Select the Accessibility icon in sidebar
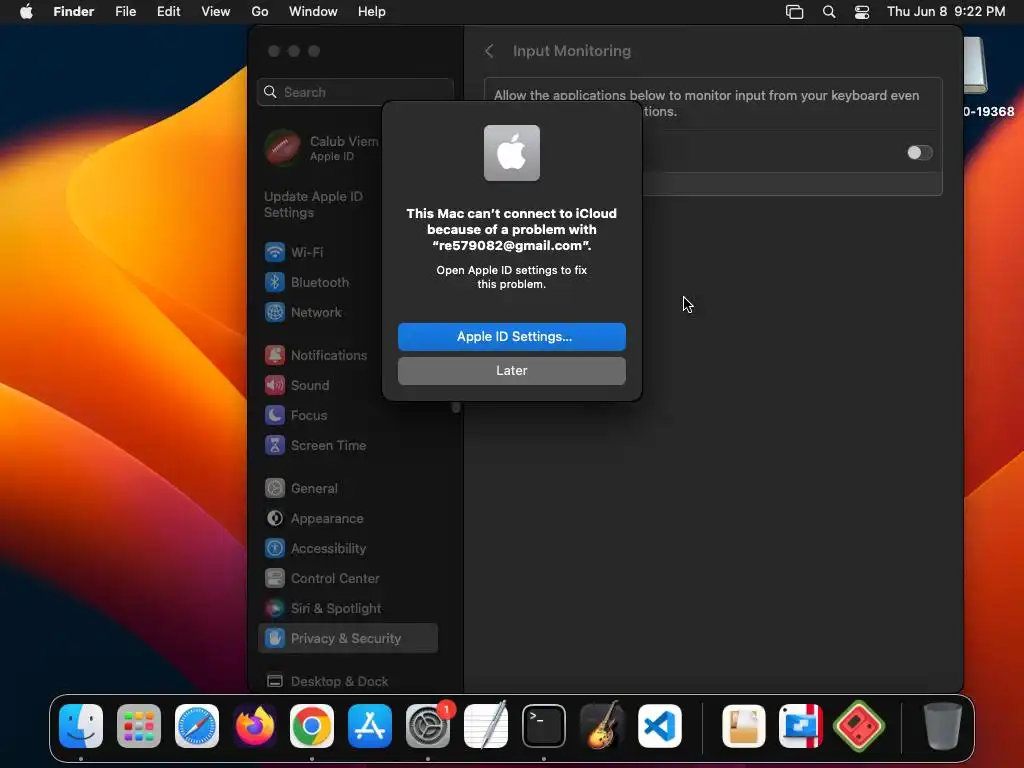 click(x=275, y=549)
